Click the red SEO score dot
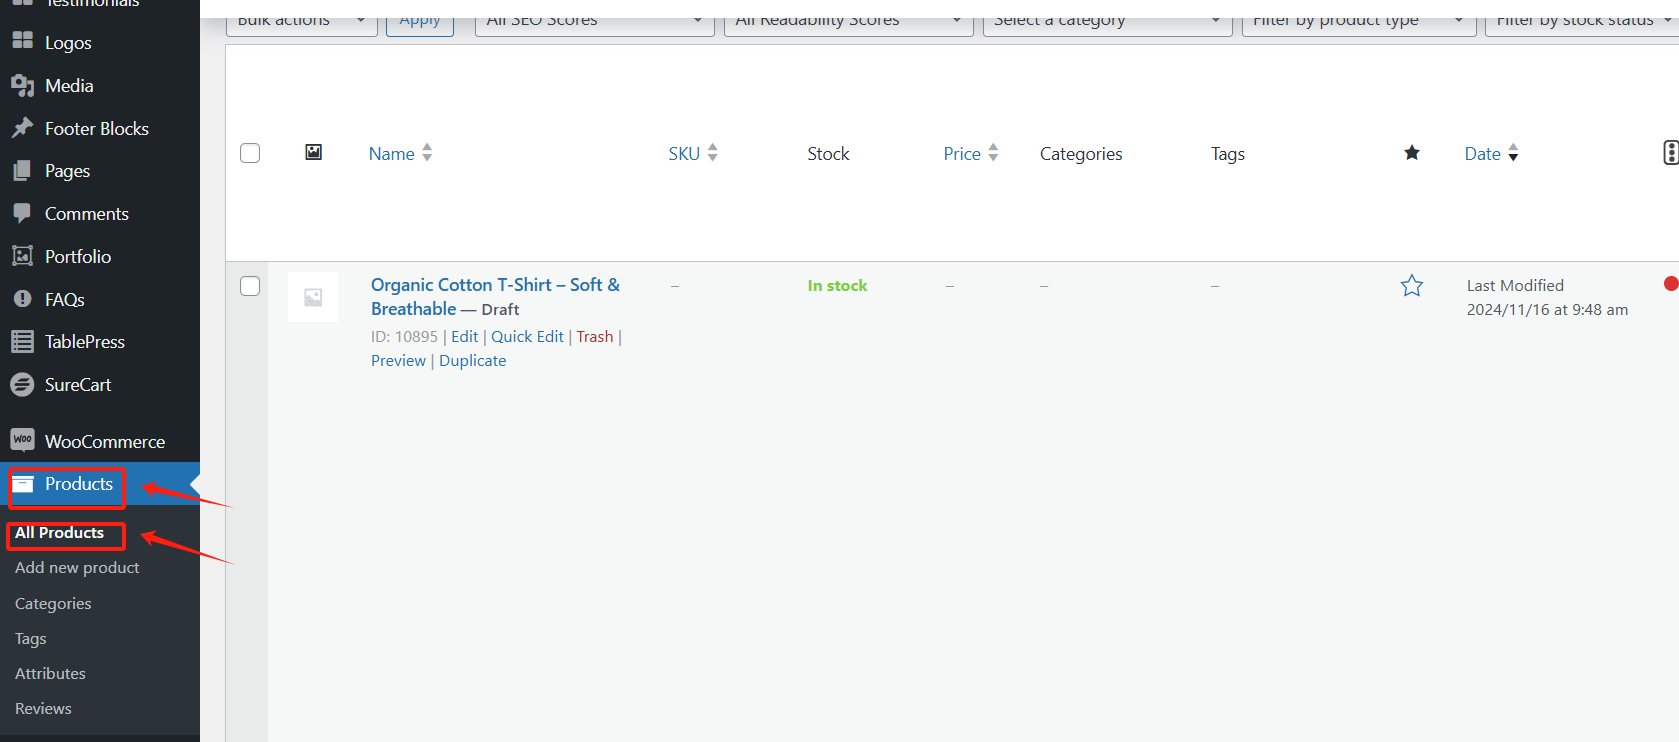Screen dimensions: 1679x742 pos(1671,284)
